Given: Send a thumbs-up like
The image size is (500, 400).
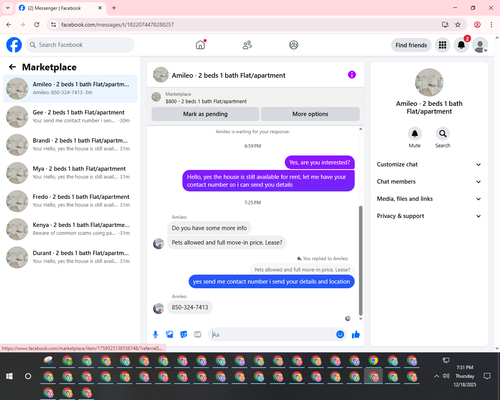Looking at the screenshot, I should coord(356,334).
